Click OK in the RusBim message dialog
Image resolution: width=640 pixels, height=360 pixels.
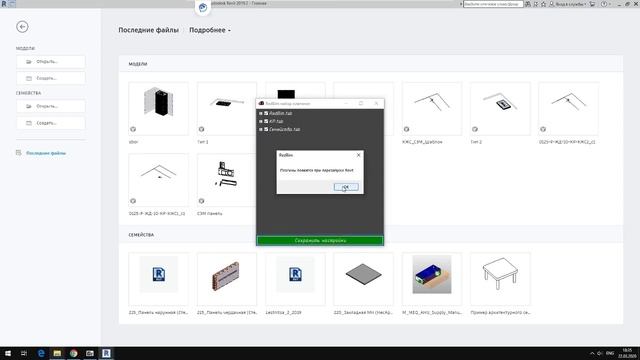pos(346,187)
